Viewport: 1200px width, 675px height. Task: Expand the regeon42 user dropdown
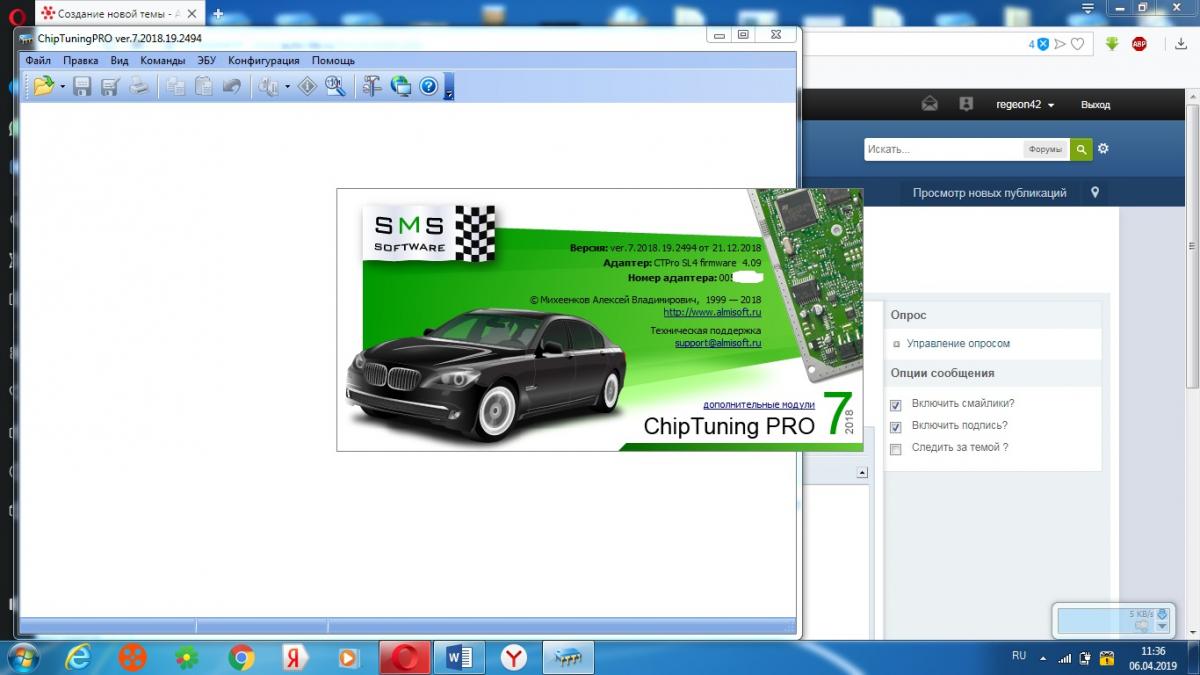click(1025, 104)
